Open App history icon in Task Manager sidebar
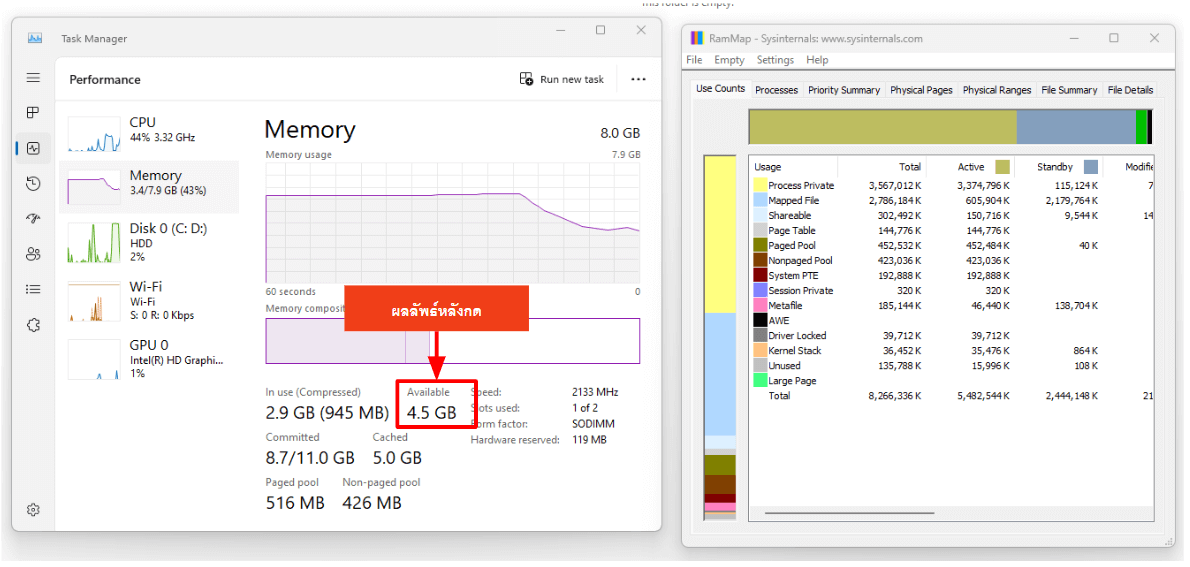Image resolution: width=1190 pixels, height=567 pixels. (x=33, y=183)
